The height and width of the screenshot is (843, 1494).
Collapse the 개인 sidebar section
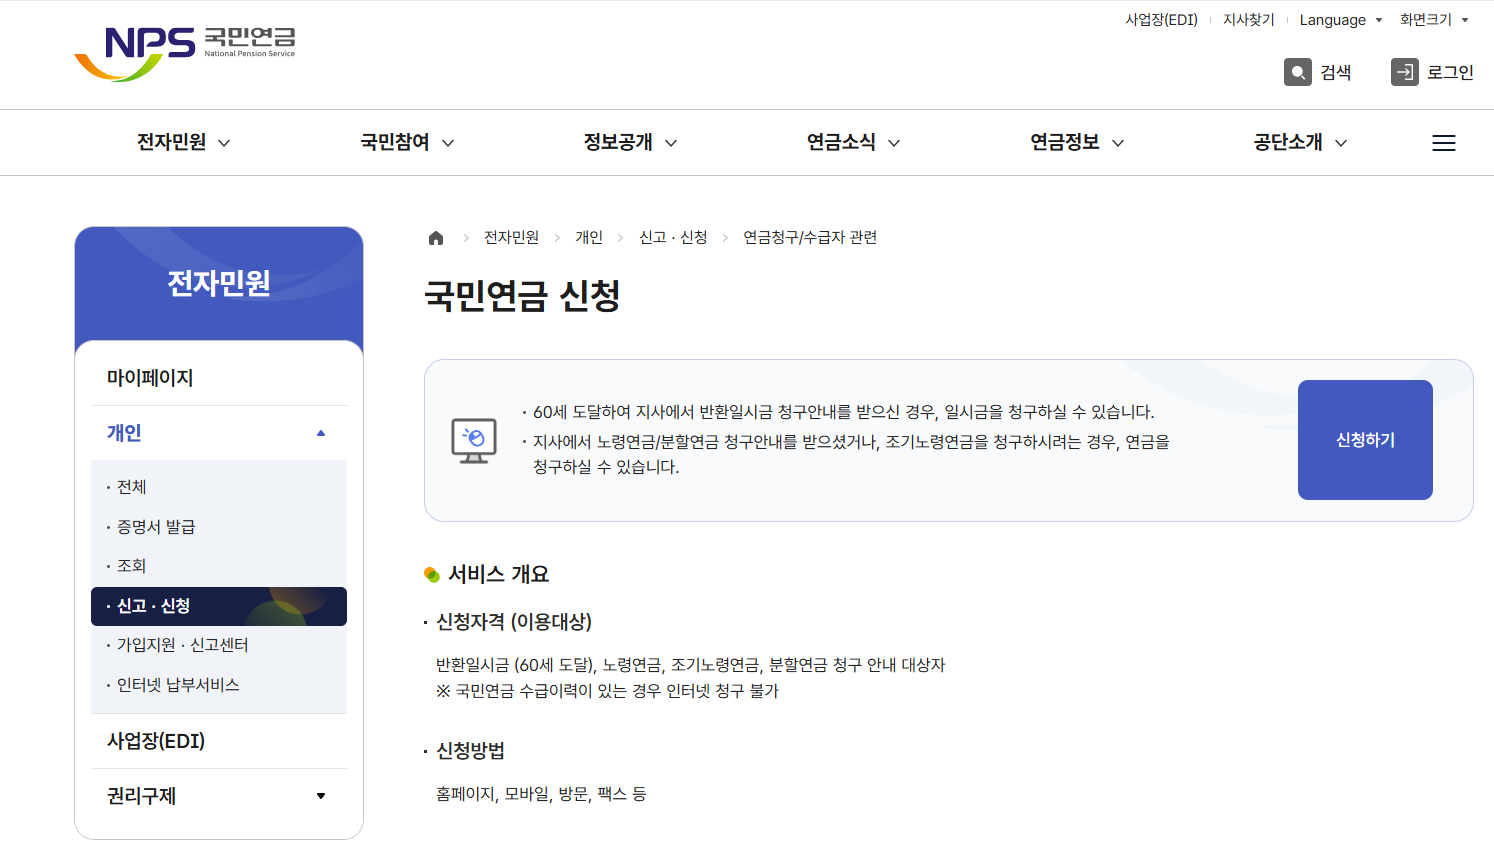[x=321, y=432]
